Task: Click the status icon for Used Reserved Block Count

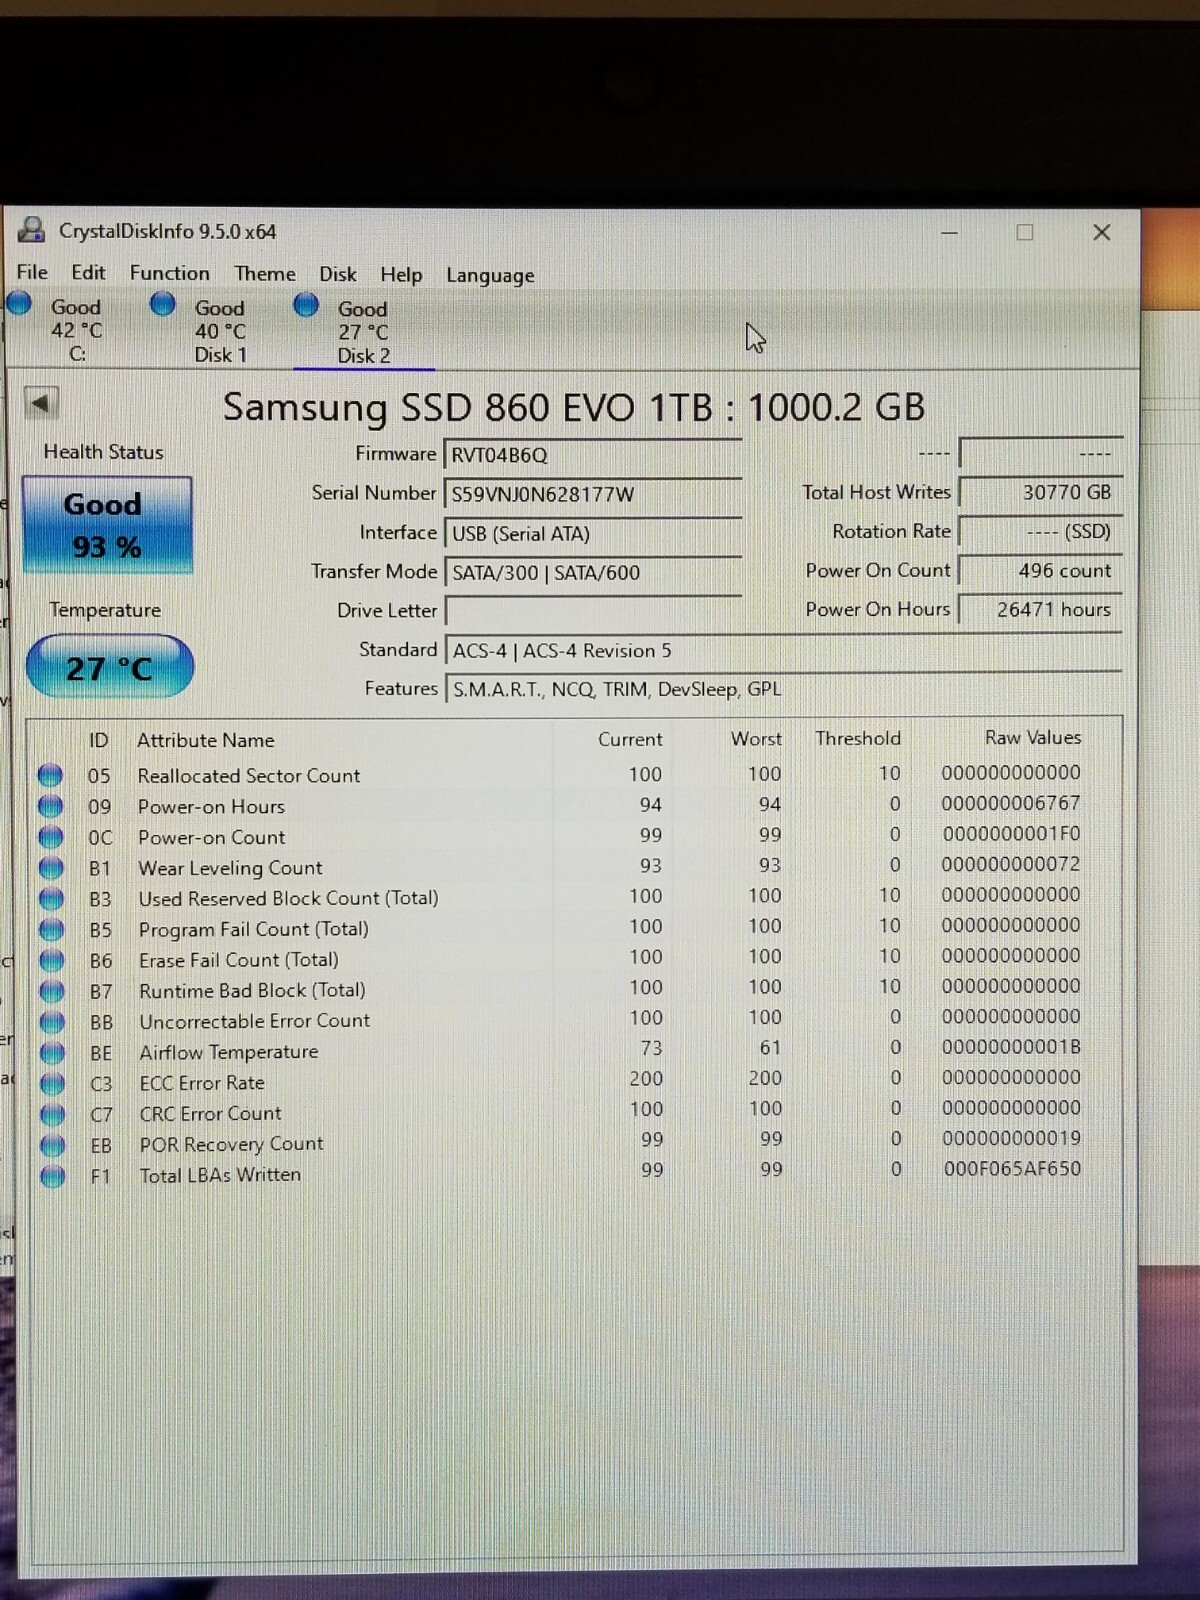Action: [x=51, y=899]
